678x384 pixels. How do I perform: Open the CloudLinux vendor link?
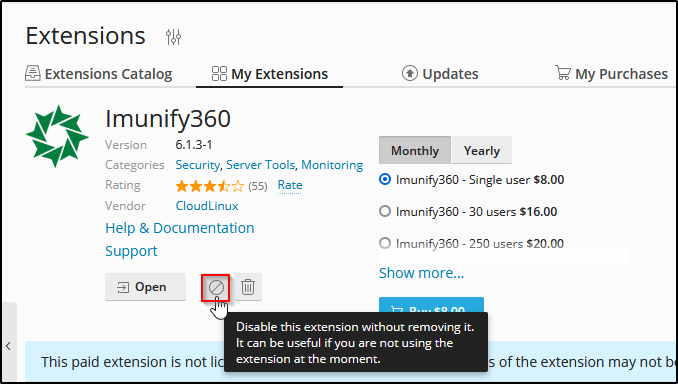pos(207,205)
